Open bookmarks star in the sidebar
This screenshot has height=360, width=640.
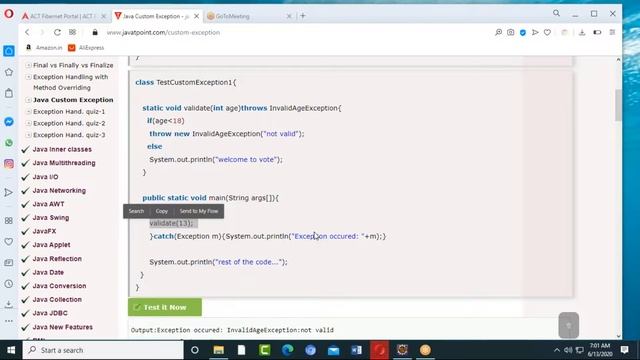click(9, 72)
